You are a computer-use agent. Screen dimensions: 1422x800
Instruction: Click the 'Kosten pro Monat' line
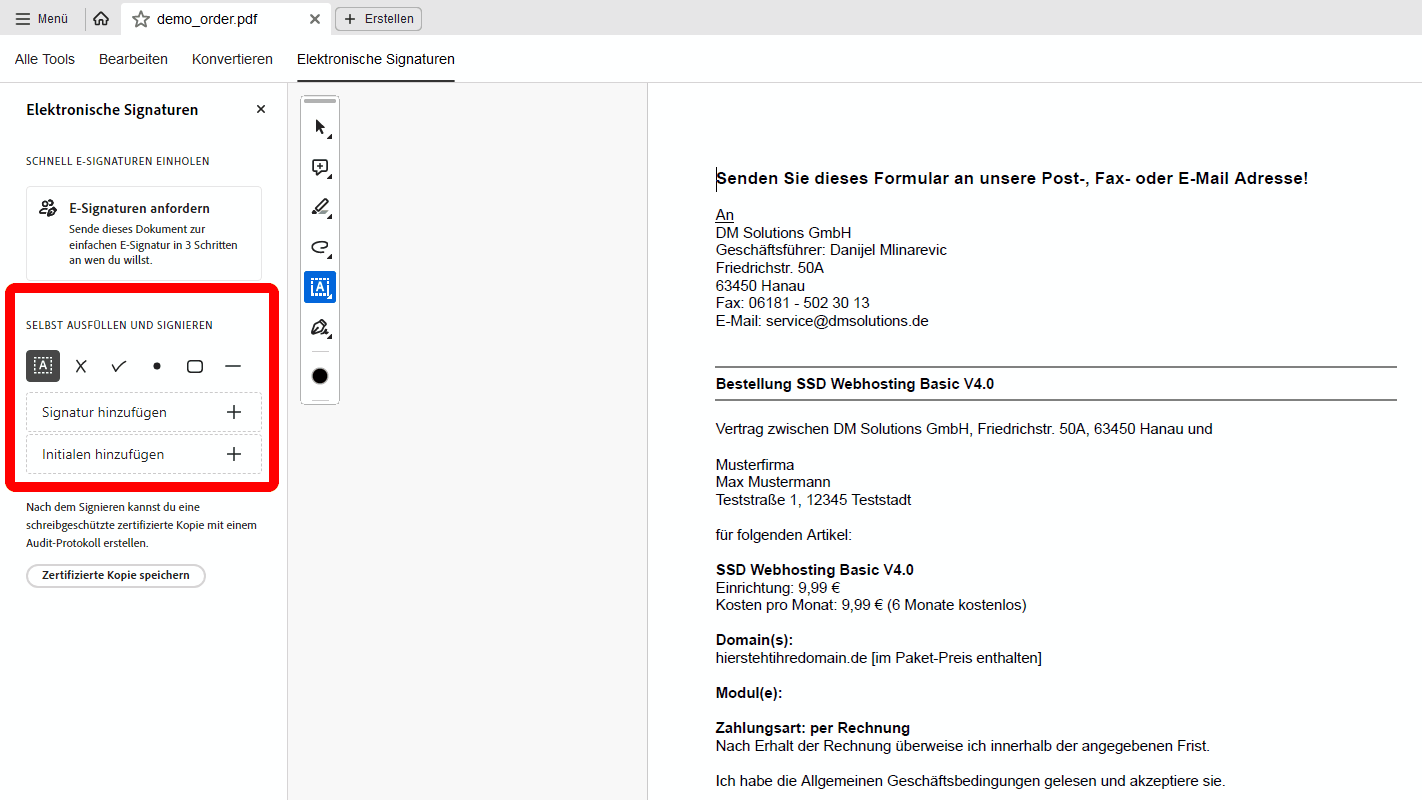(x=871, y=605)
